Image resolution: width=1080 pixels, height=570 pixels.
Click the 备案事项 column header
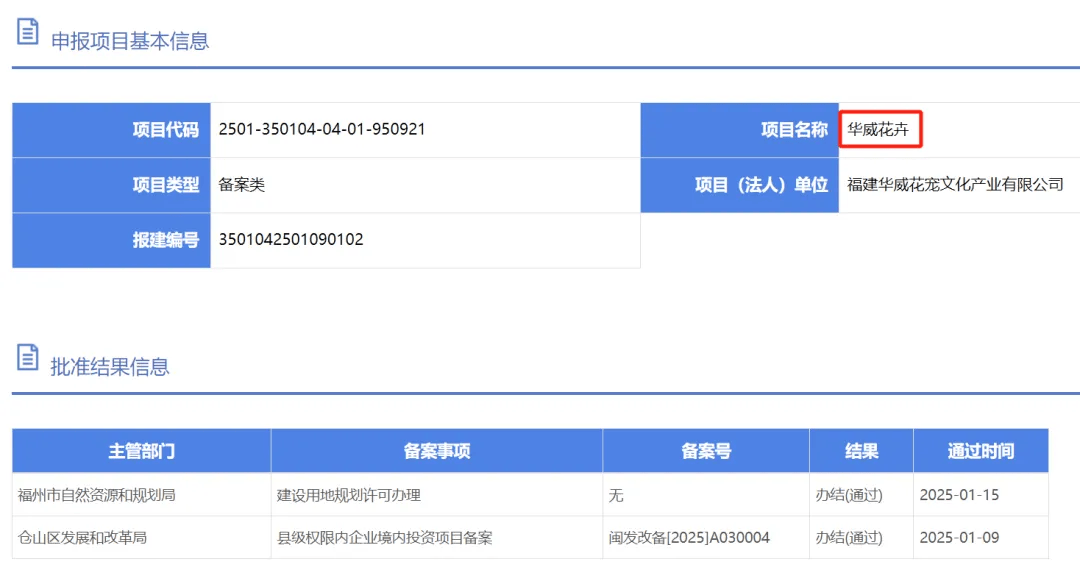437,451
